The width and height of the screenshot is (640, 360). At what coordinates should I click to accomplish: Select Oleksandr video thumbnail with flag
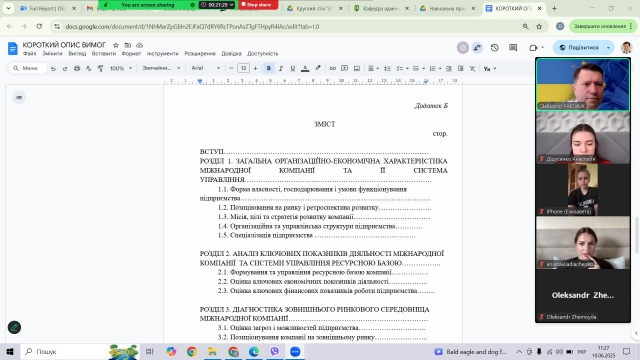pyautogui.click(x=583, y=84)
